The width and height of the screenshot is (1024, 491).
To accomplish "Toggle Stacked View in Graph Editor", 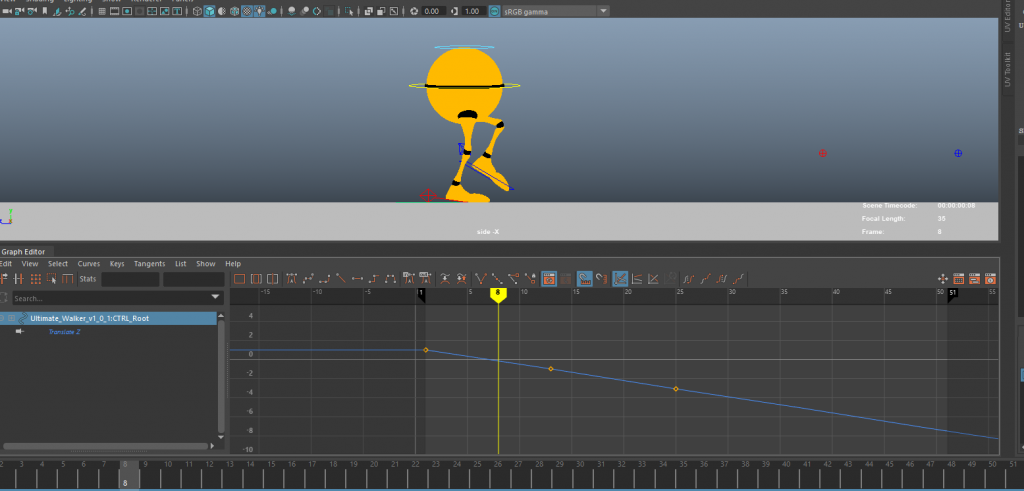I will click(637, 279).
